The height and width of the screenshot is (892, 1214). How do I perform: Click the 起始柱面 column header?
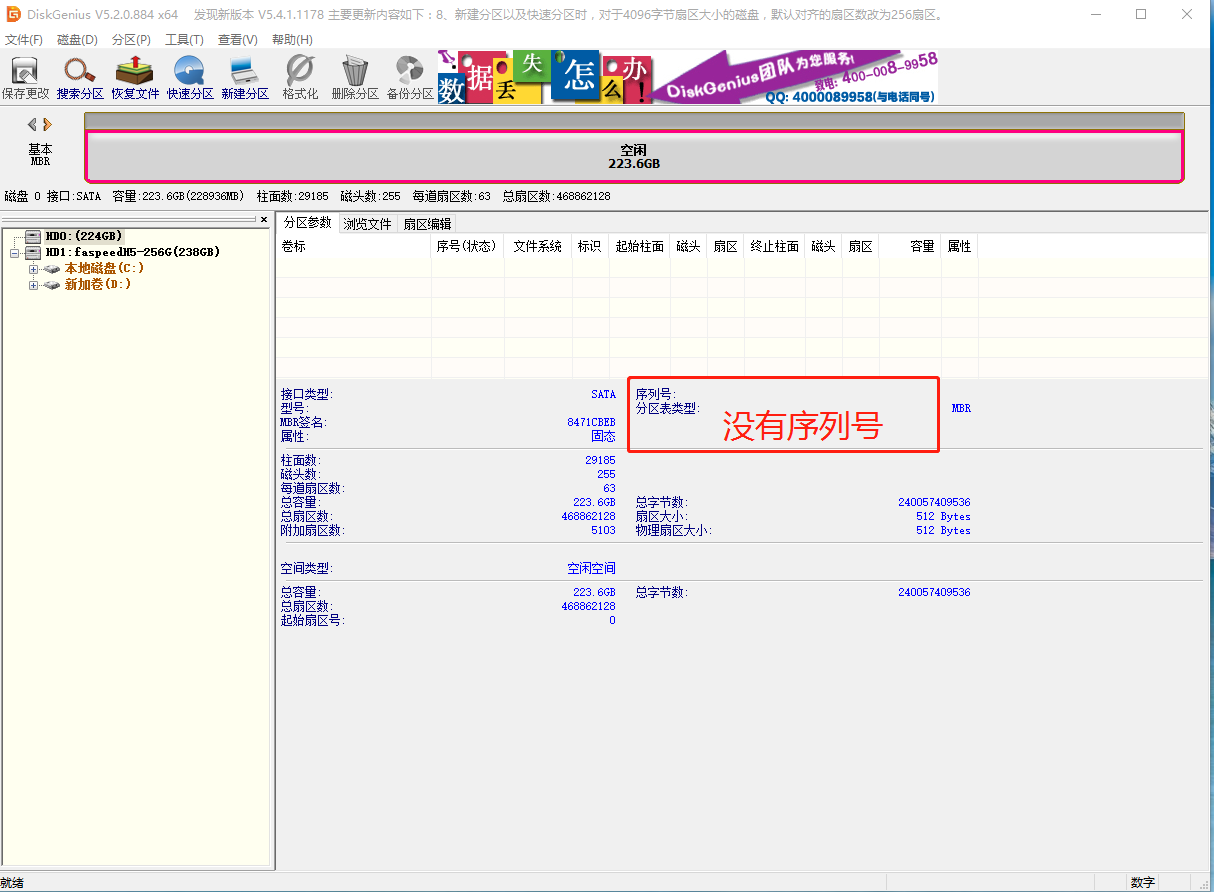click(x=640, y=246)
